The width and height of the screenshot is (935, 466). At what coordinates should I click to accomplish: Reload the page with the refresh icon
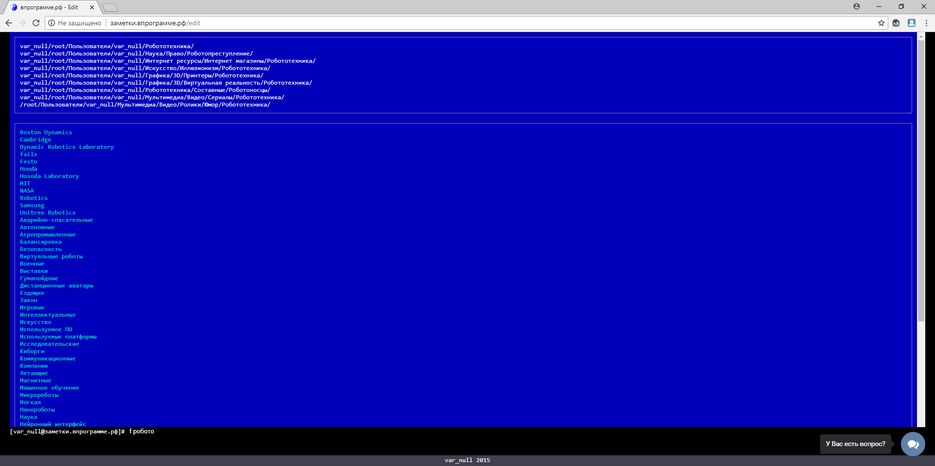coord(36,23)
